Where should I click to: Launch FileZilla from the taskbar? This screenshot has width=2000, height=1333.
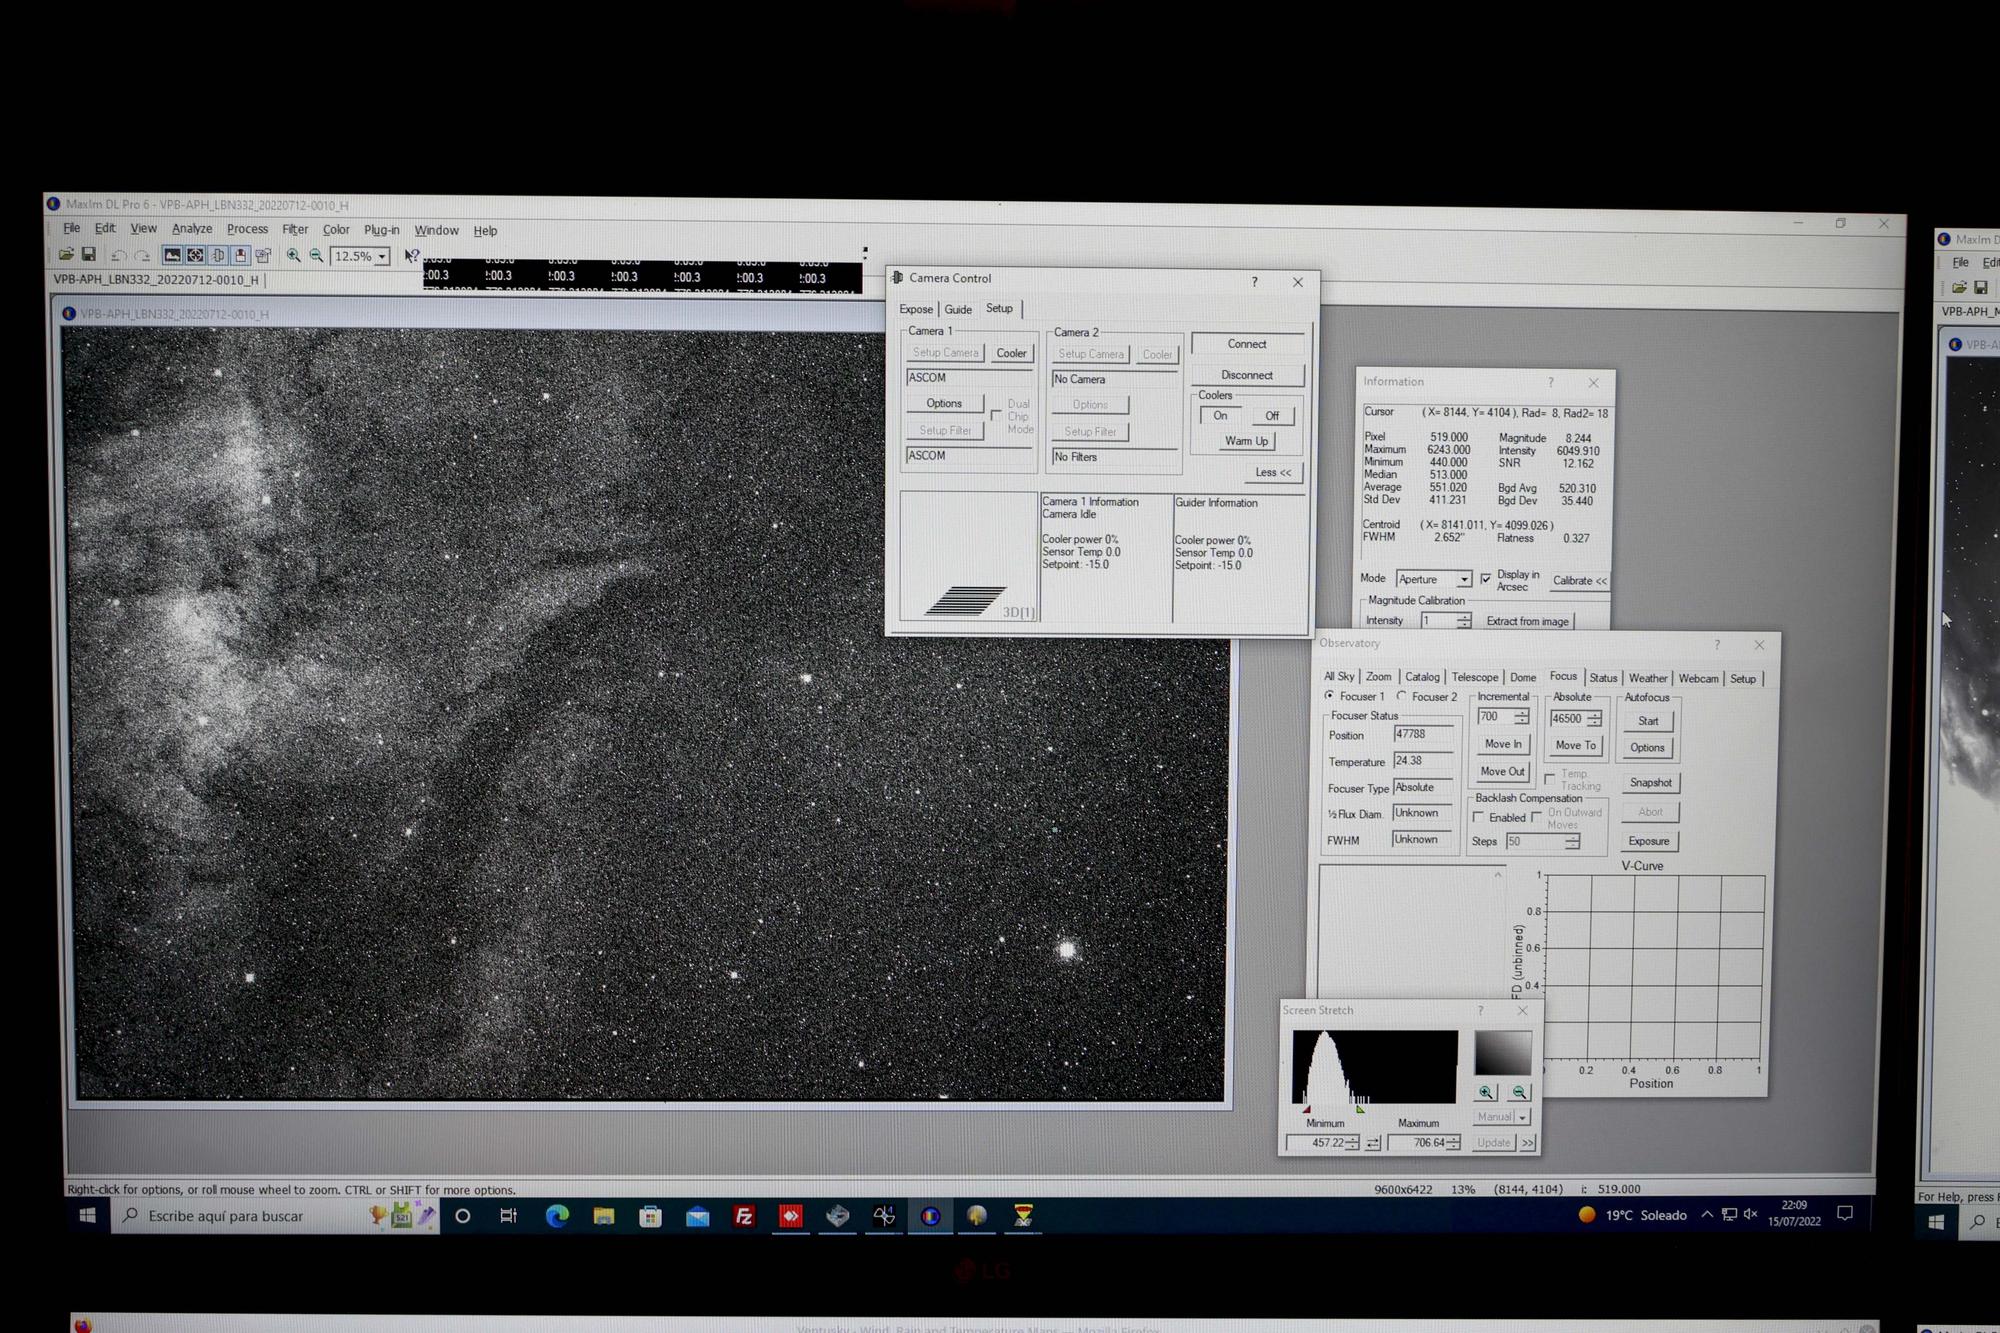[x=744, y=1216]
